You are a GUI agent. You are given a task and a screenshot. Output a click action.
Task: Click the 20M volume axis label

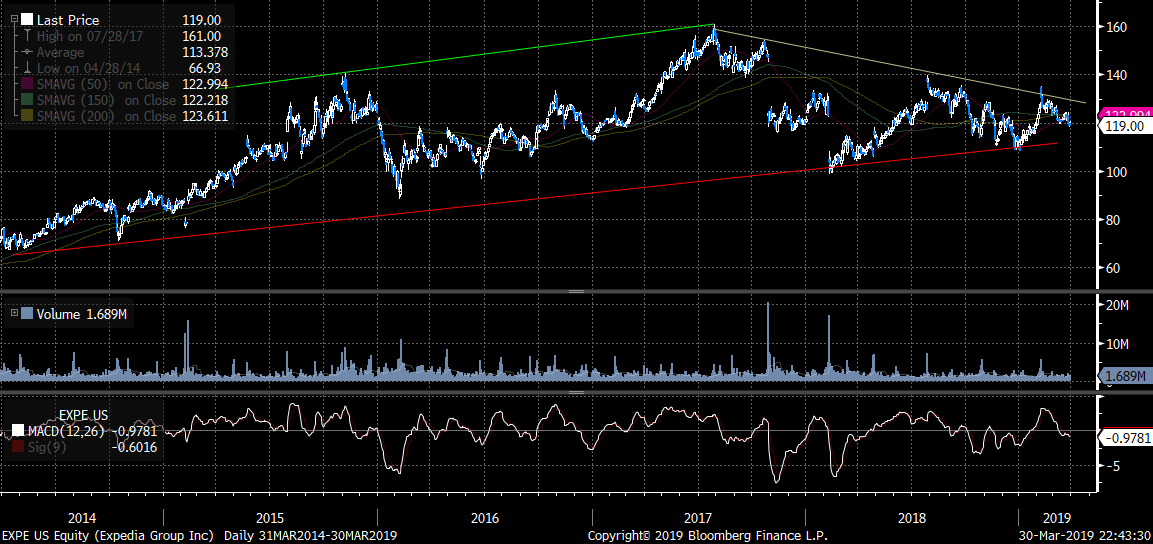coord(1118,306)
